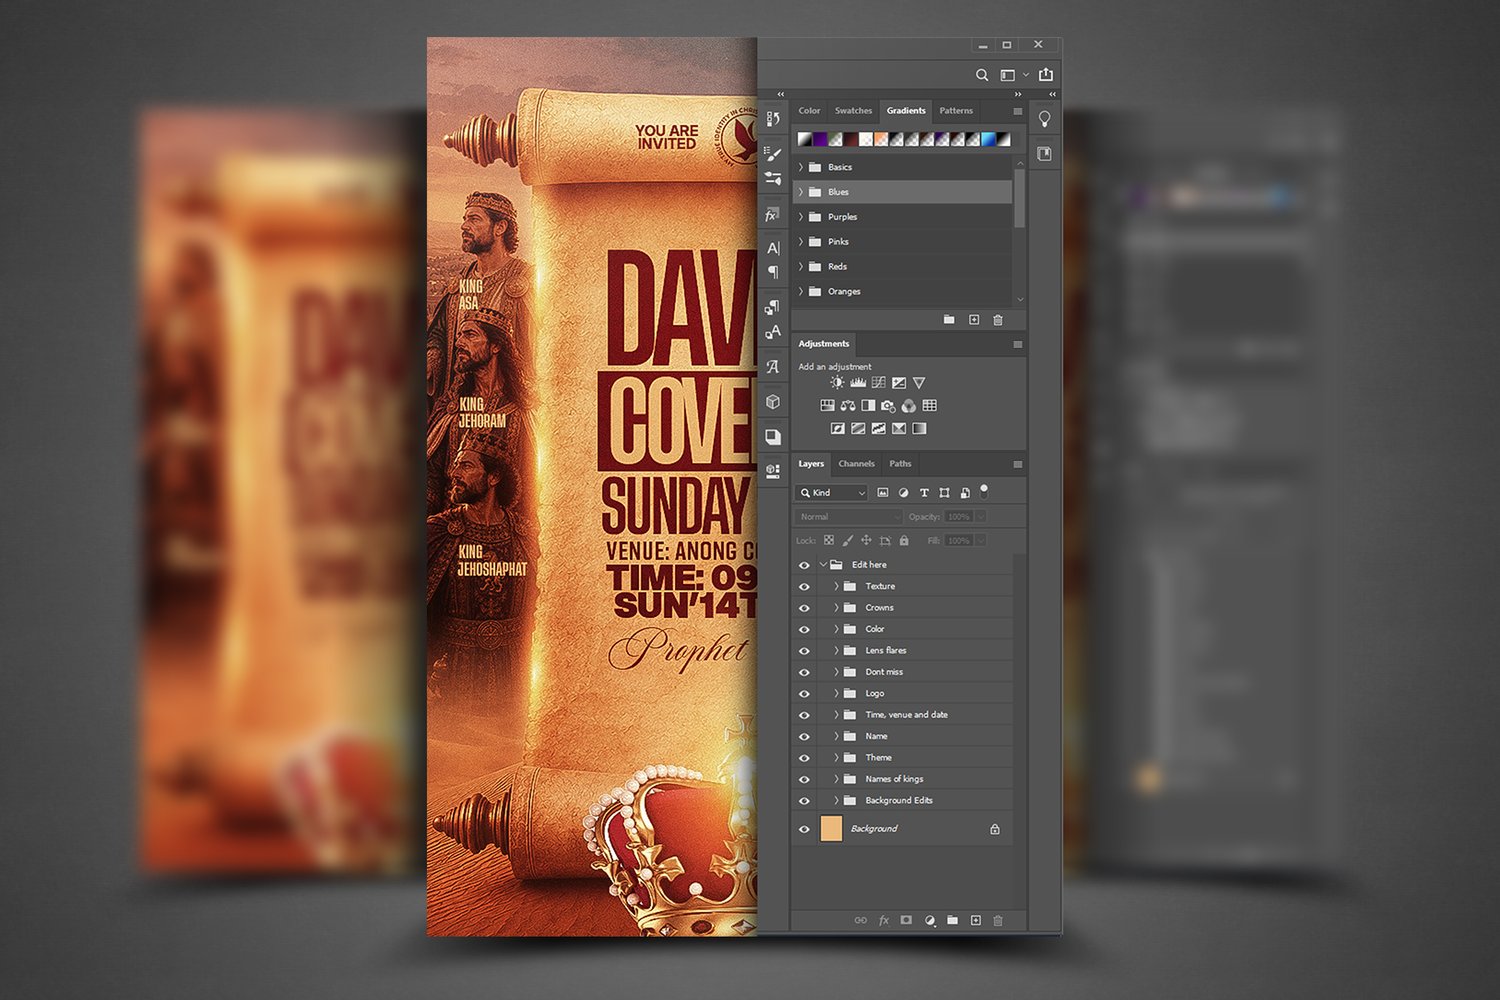Expand the Color layer group
The height and width of the screenshot is (1000, 1500).
[x=836, y=629]
